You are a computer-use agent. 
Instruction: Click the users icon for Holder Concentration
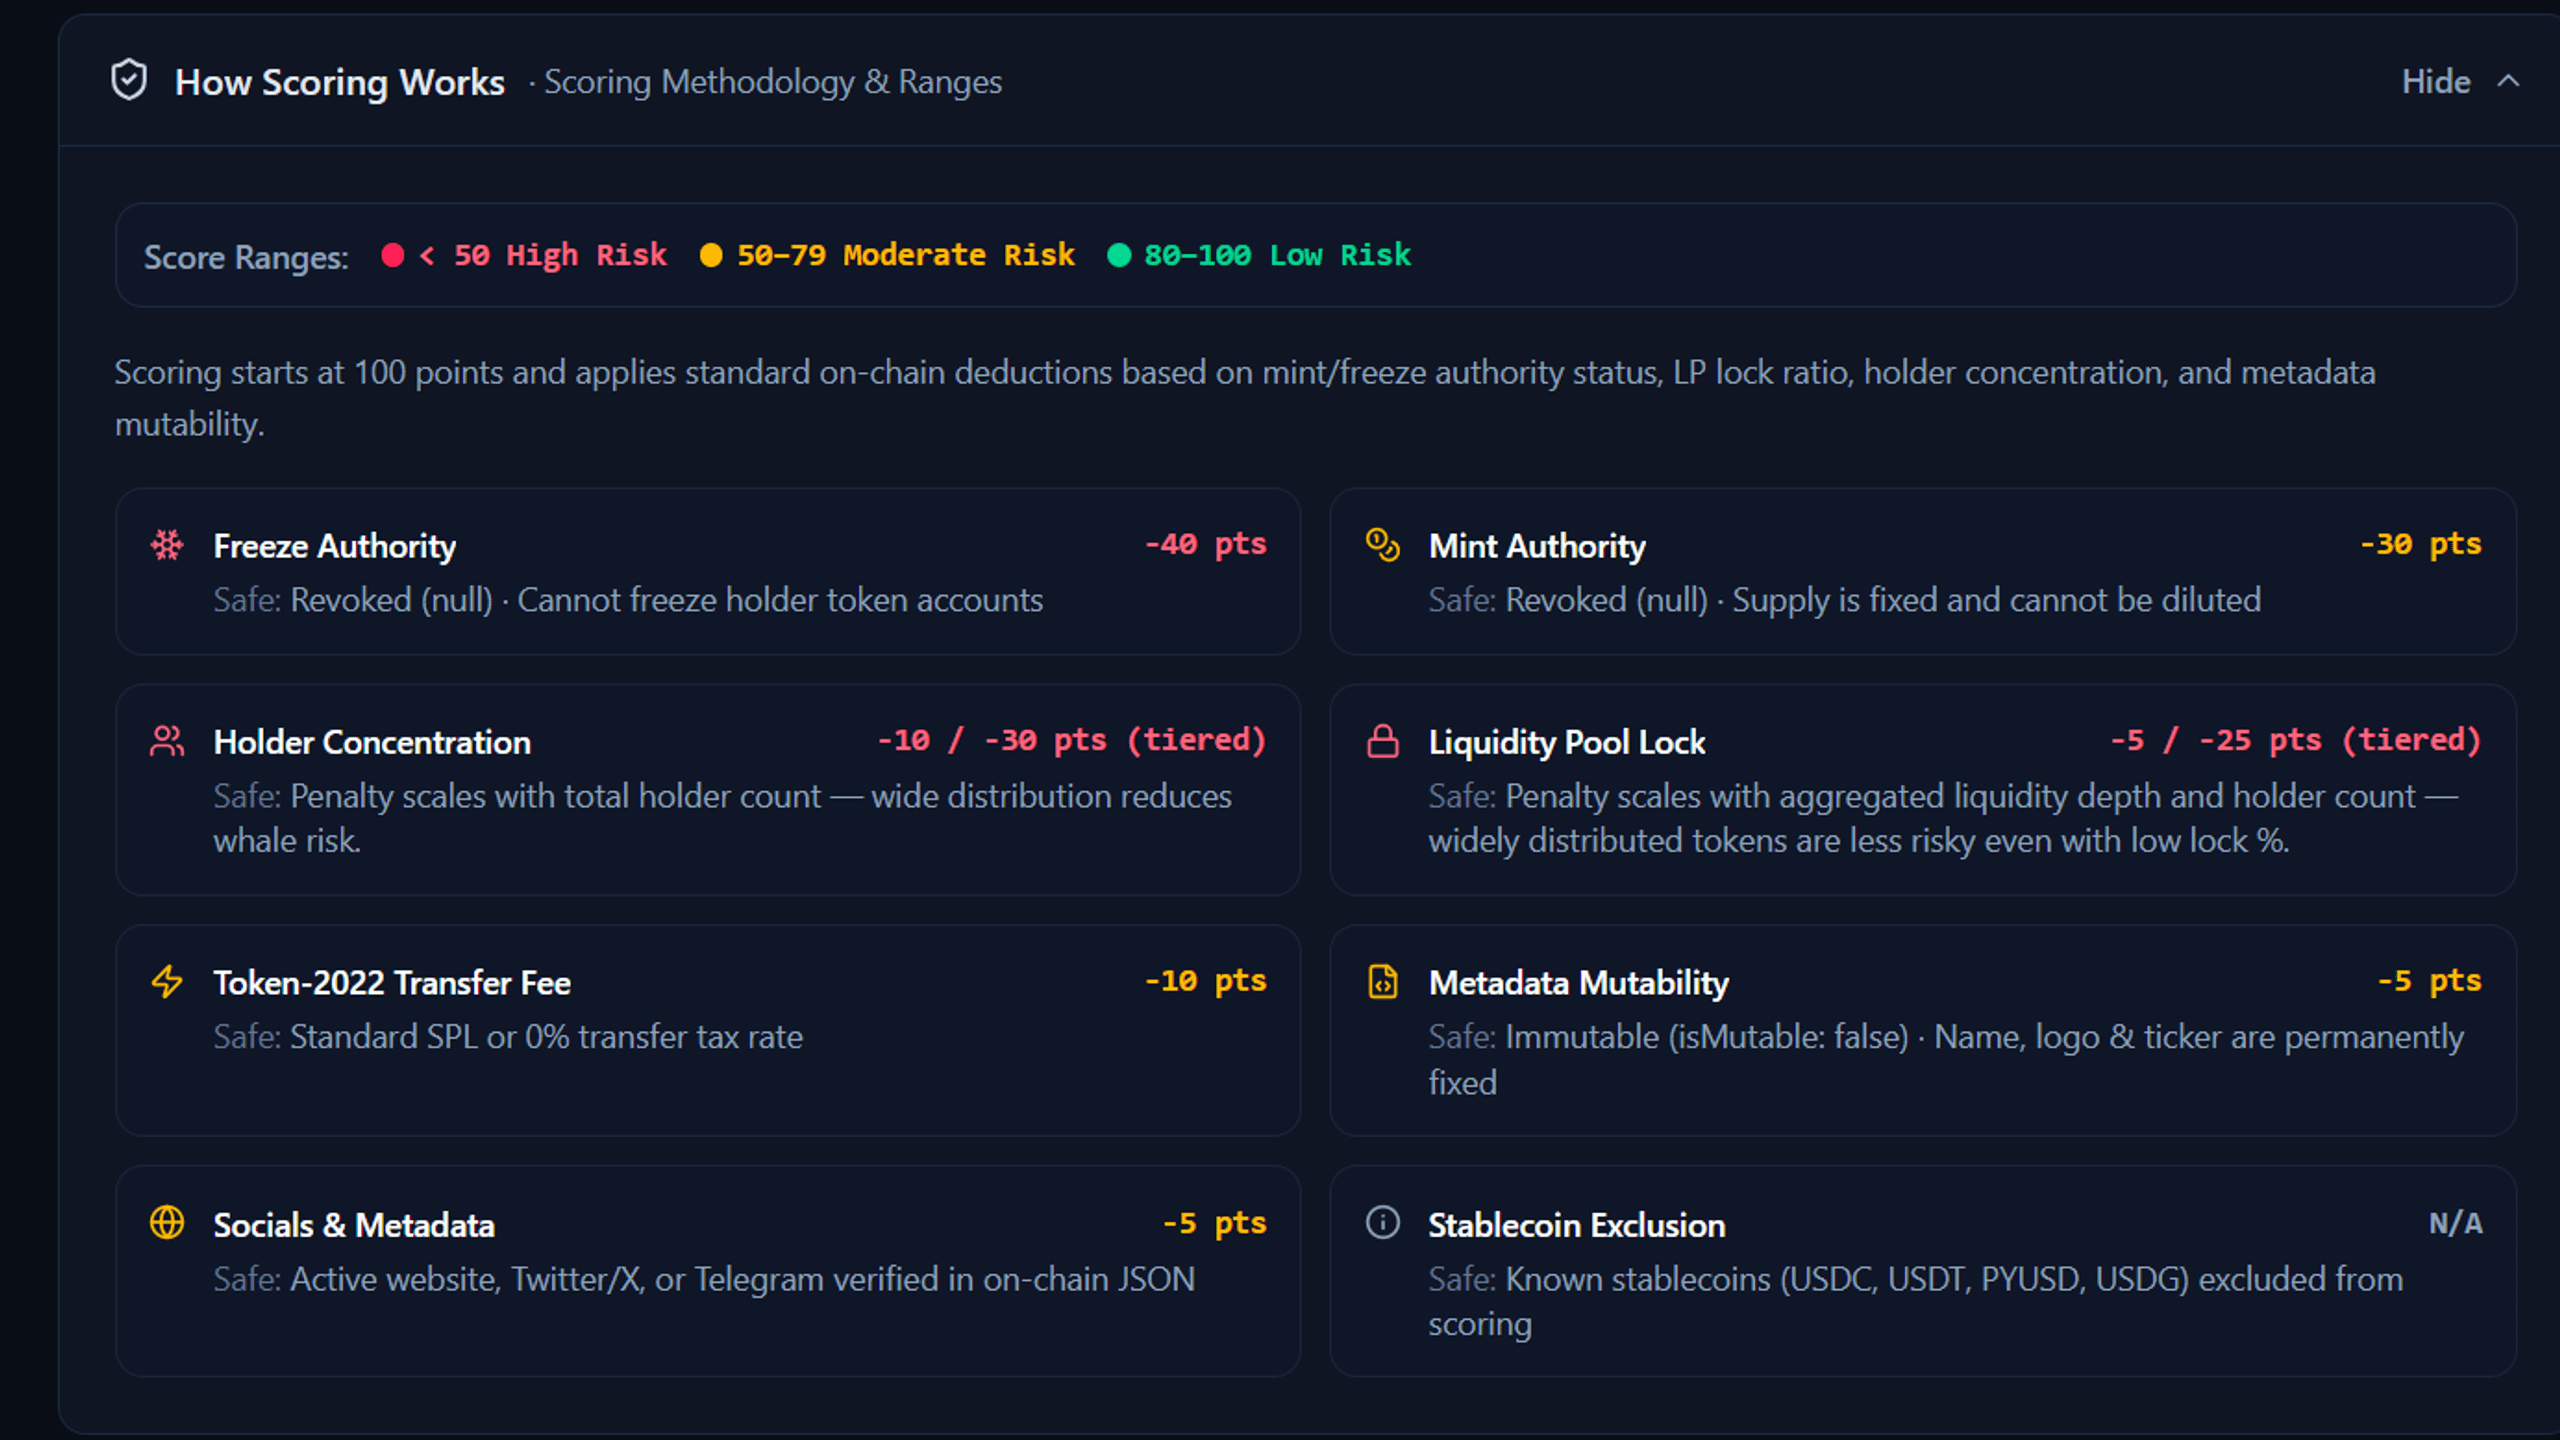167,741
